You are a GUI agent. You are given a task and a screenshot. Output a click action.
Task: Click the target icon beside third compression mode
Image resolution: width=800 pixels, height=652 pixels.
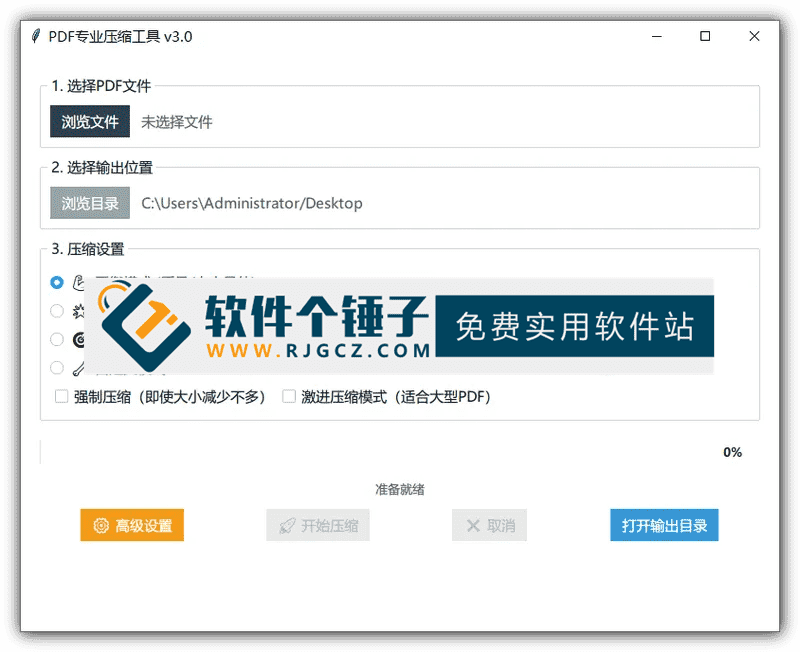78,339
